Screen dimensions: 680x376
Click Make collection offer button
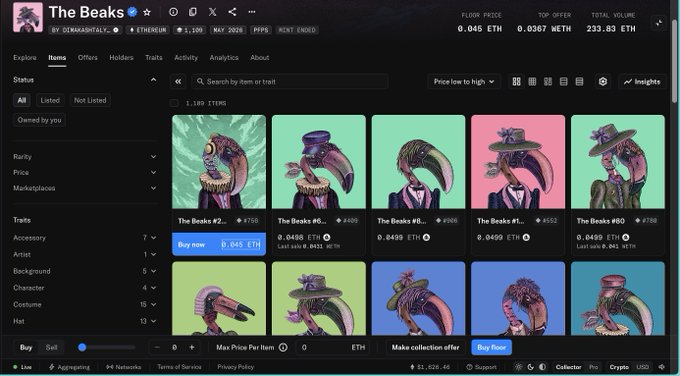pyautogui.click(x=425, y=347)
